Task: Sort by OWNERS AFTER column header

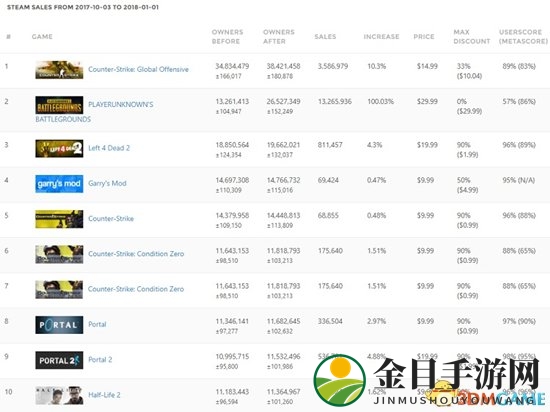Action: pyautogui.click(x=279, y=36)
